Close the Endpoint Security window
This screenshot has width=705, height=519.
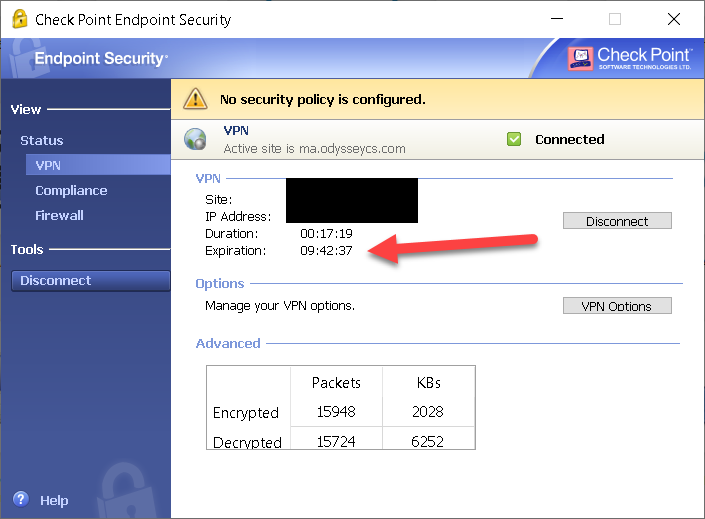(x=669, y=19)
